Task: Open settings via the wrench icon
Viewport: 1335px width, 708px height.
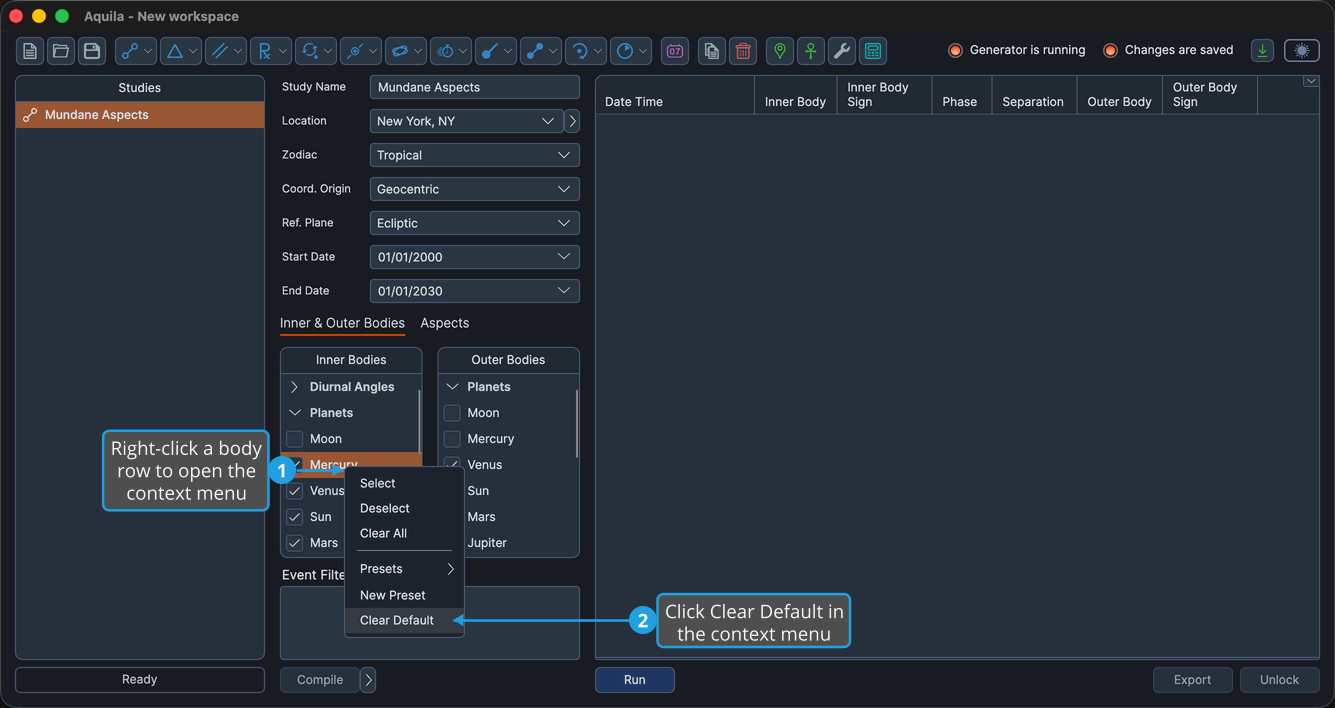Action: click(842, 51)
